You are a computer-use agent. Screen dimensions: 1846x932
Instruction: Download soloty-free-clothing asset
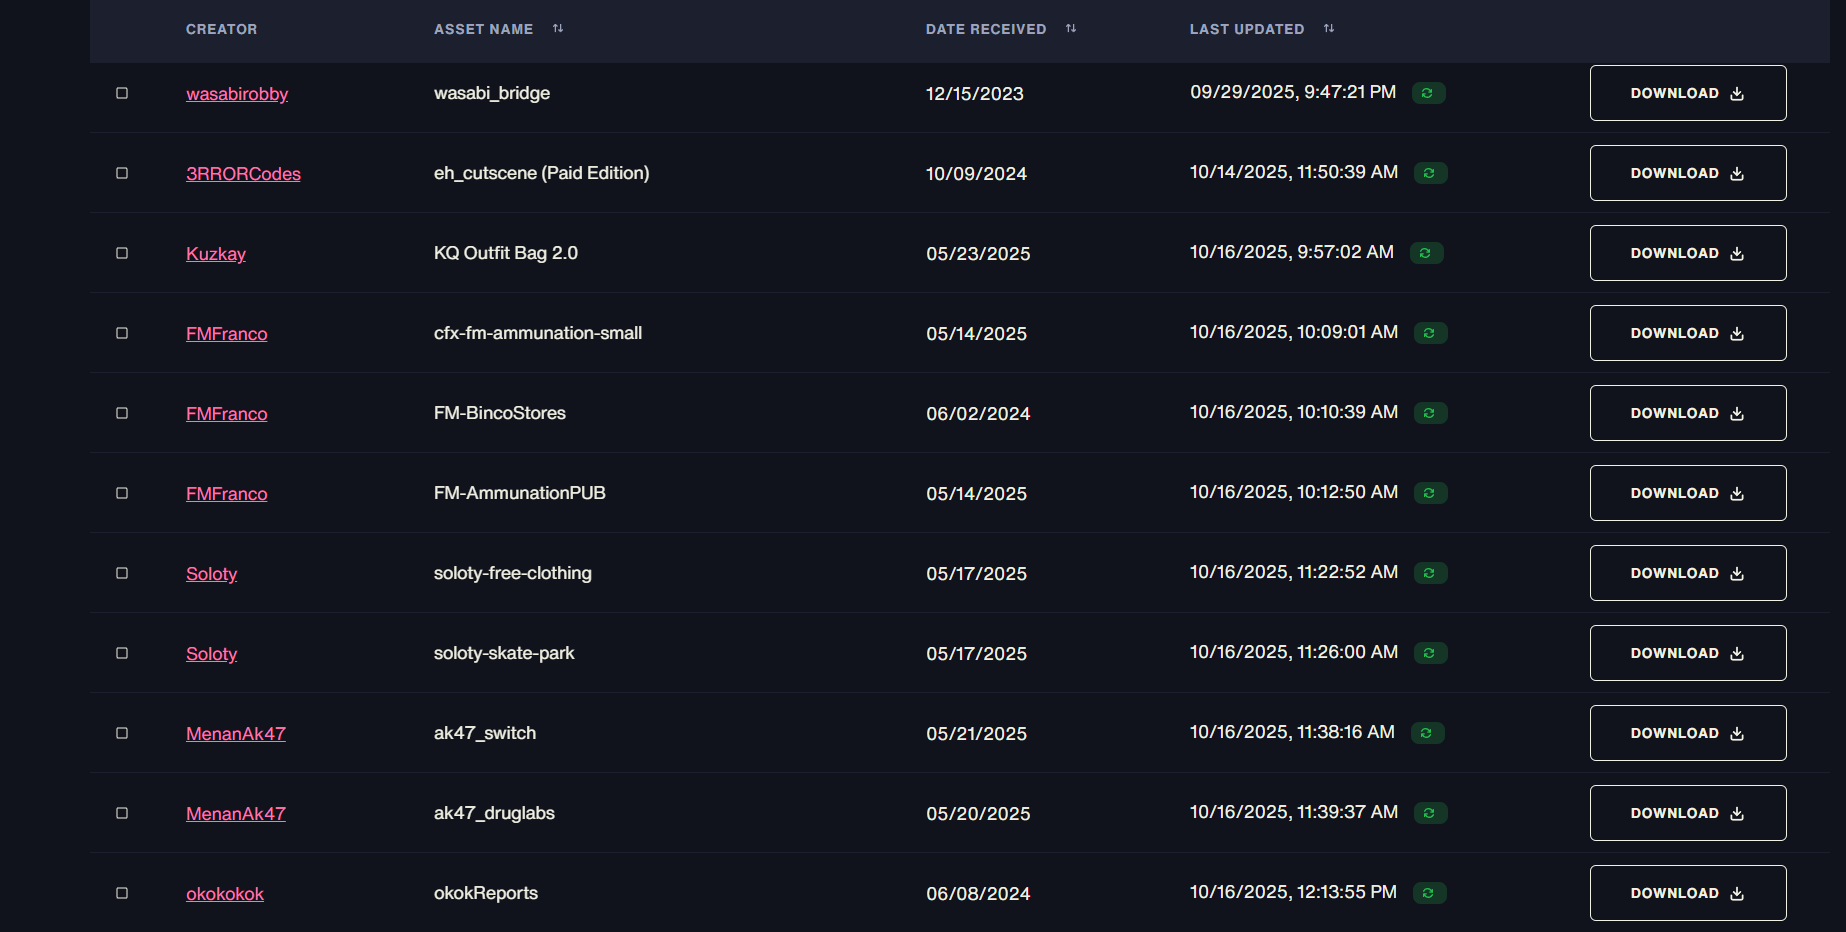click(1688, 573)
